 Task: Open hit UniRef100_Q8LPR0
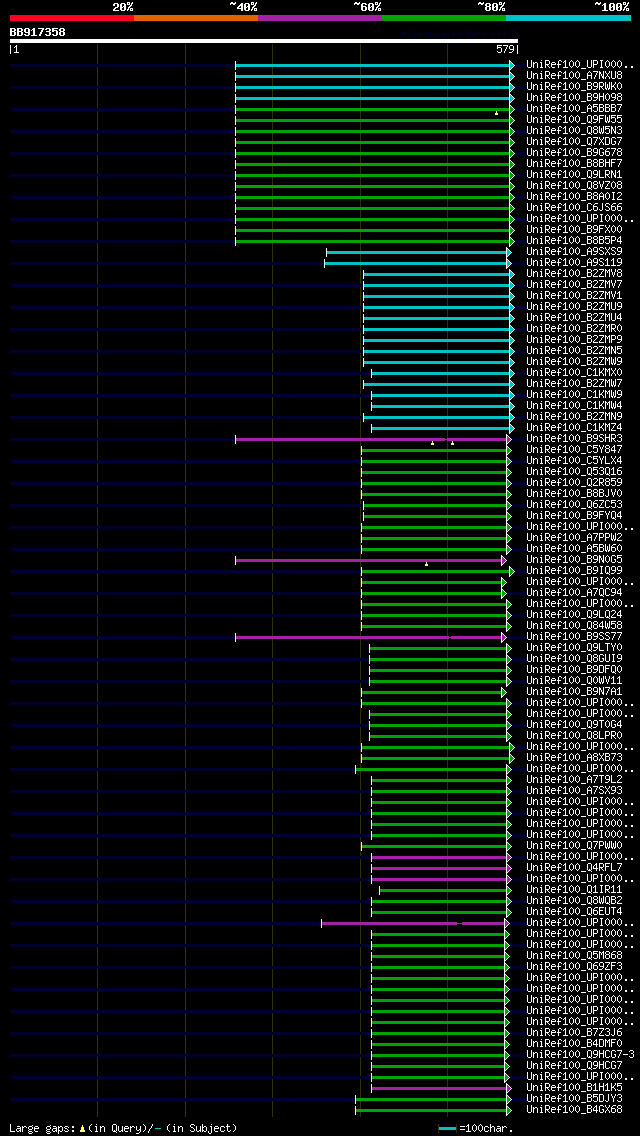coord(574,735)
